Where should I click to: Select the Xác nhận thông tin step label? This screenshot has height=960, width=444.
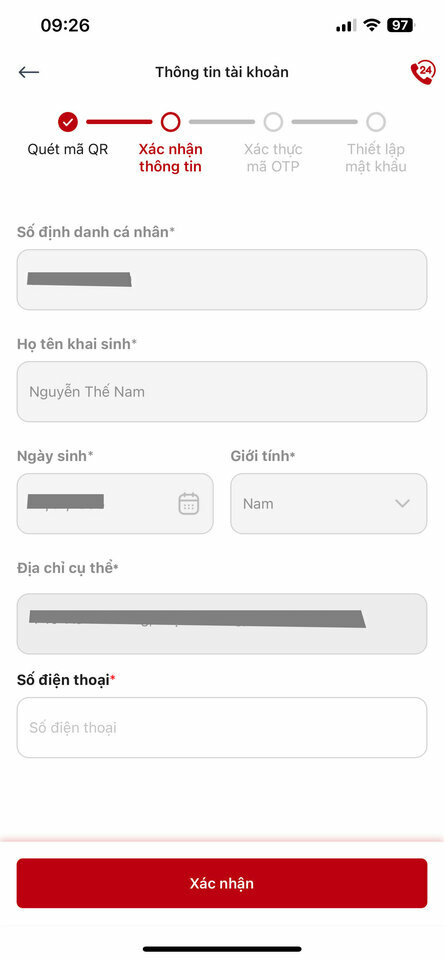170,157
